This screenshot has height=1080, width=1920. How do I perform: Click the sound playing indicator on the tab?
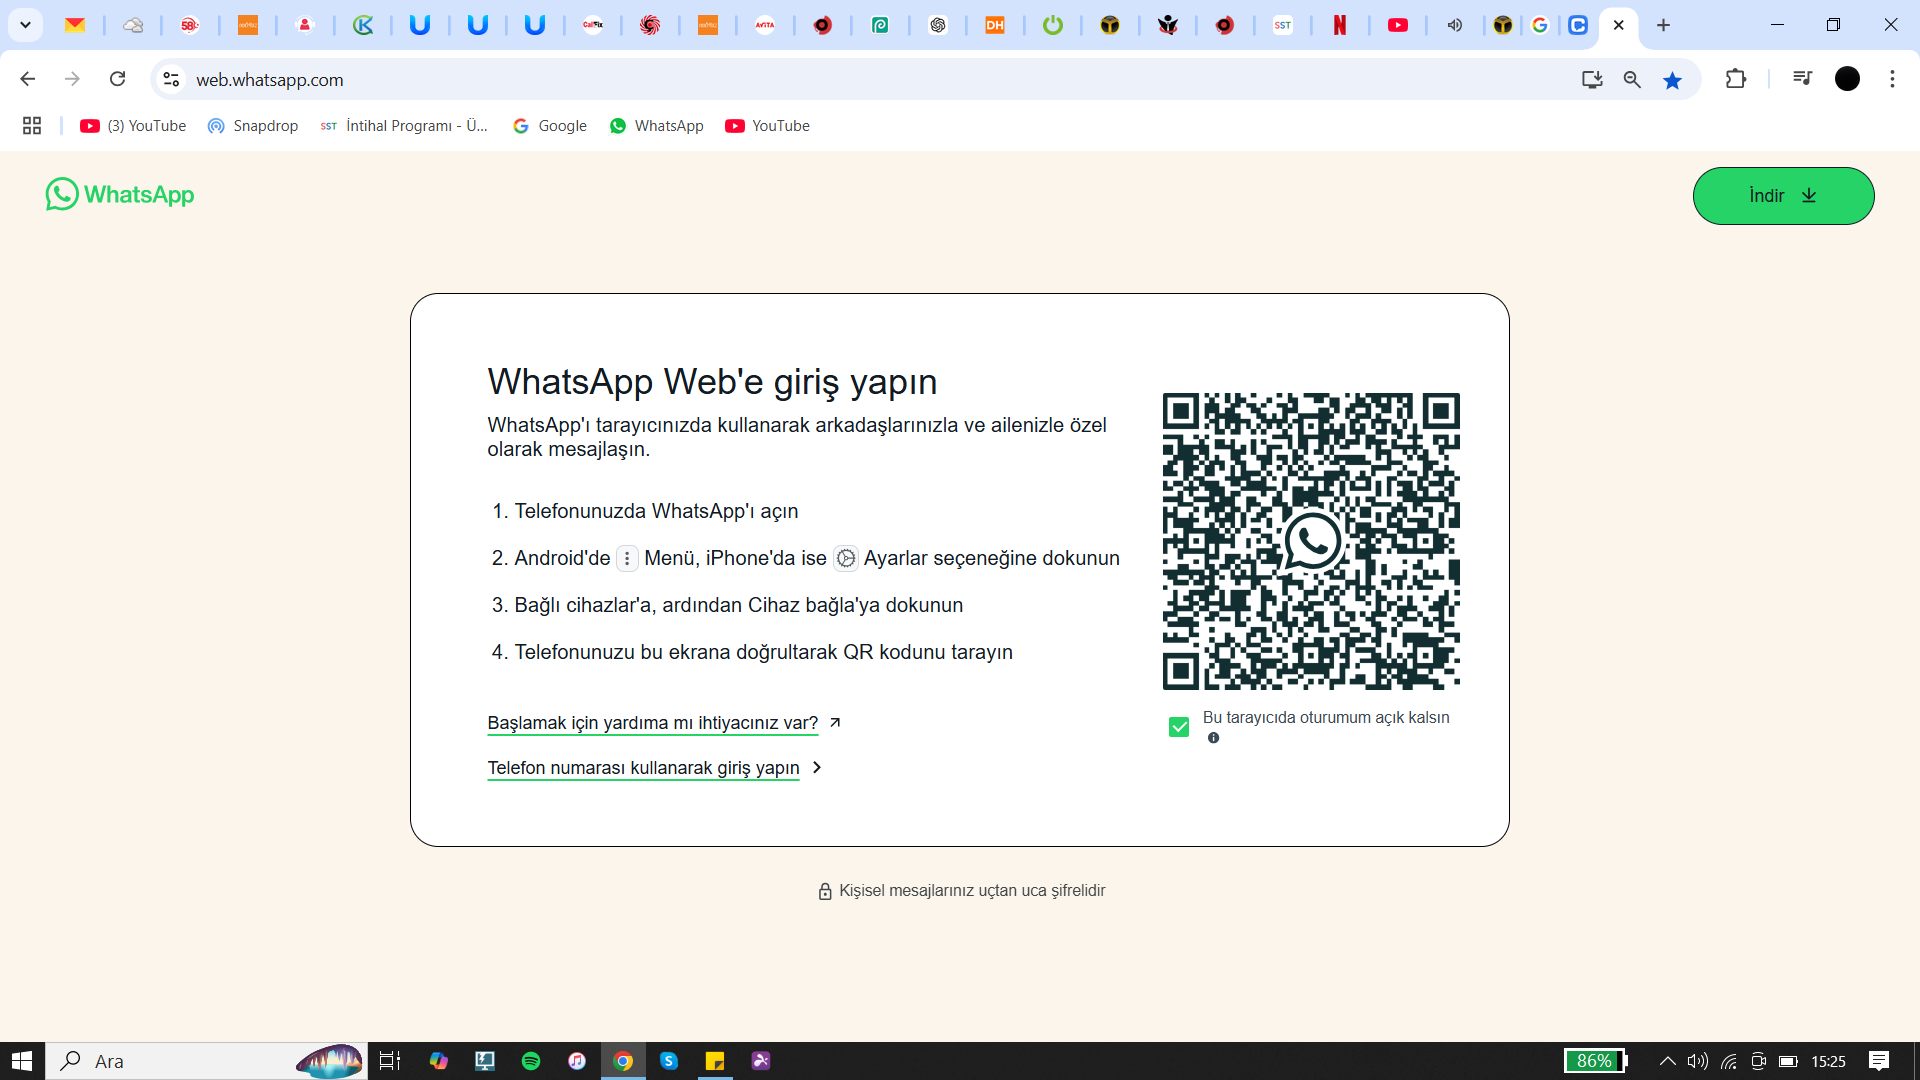1455,25
